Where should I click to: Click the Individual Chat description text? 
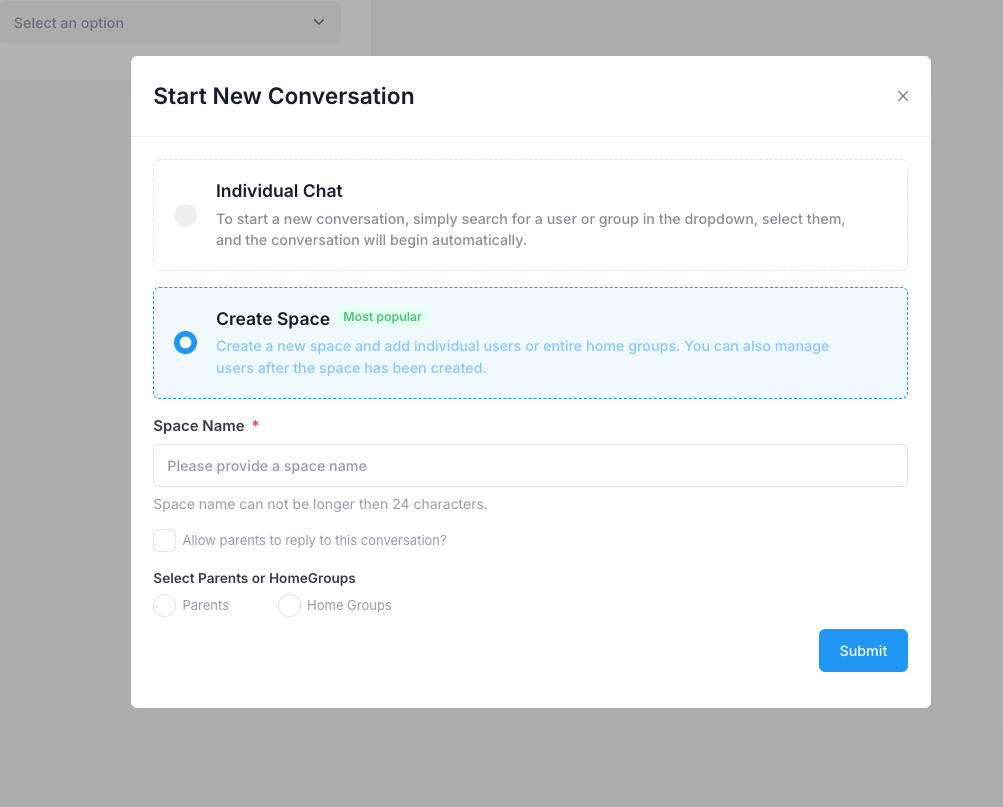[530, 230]
